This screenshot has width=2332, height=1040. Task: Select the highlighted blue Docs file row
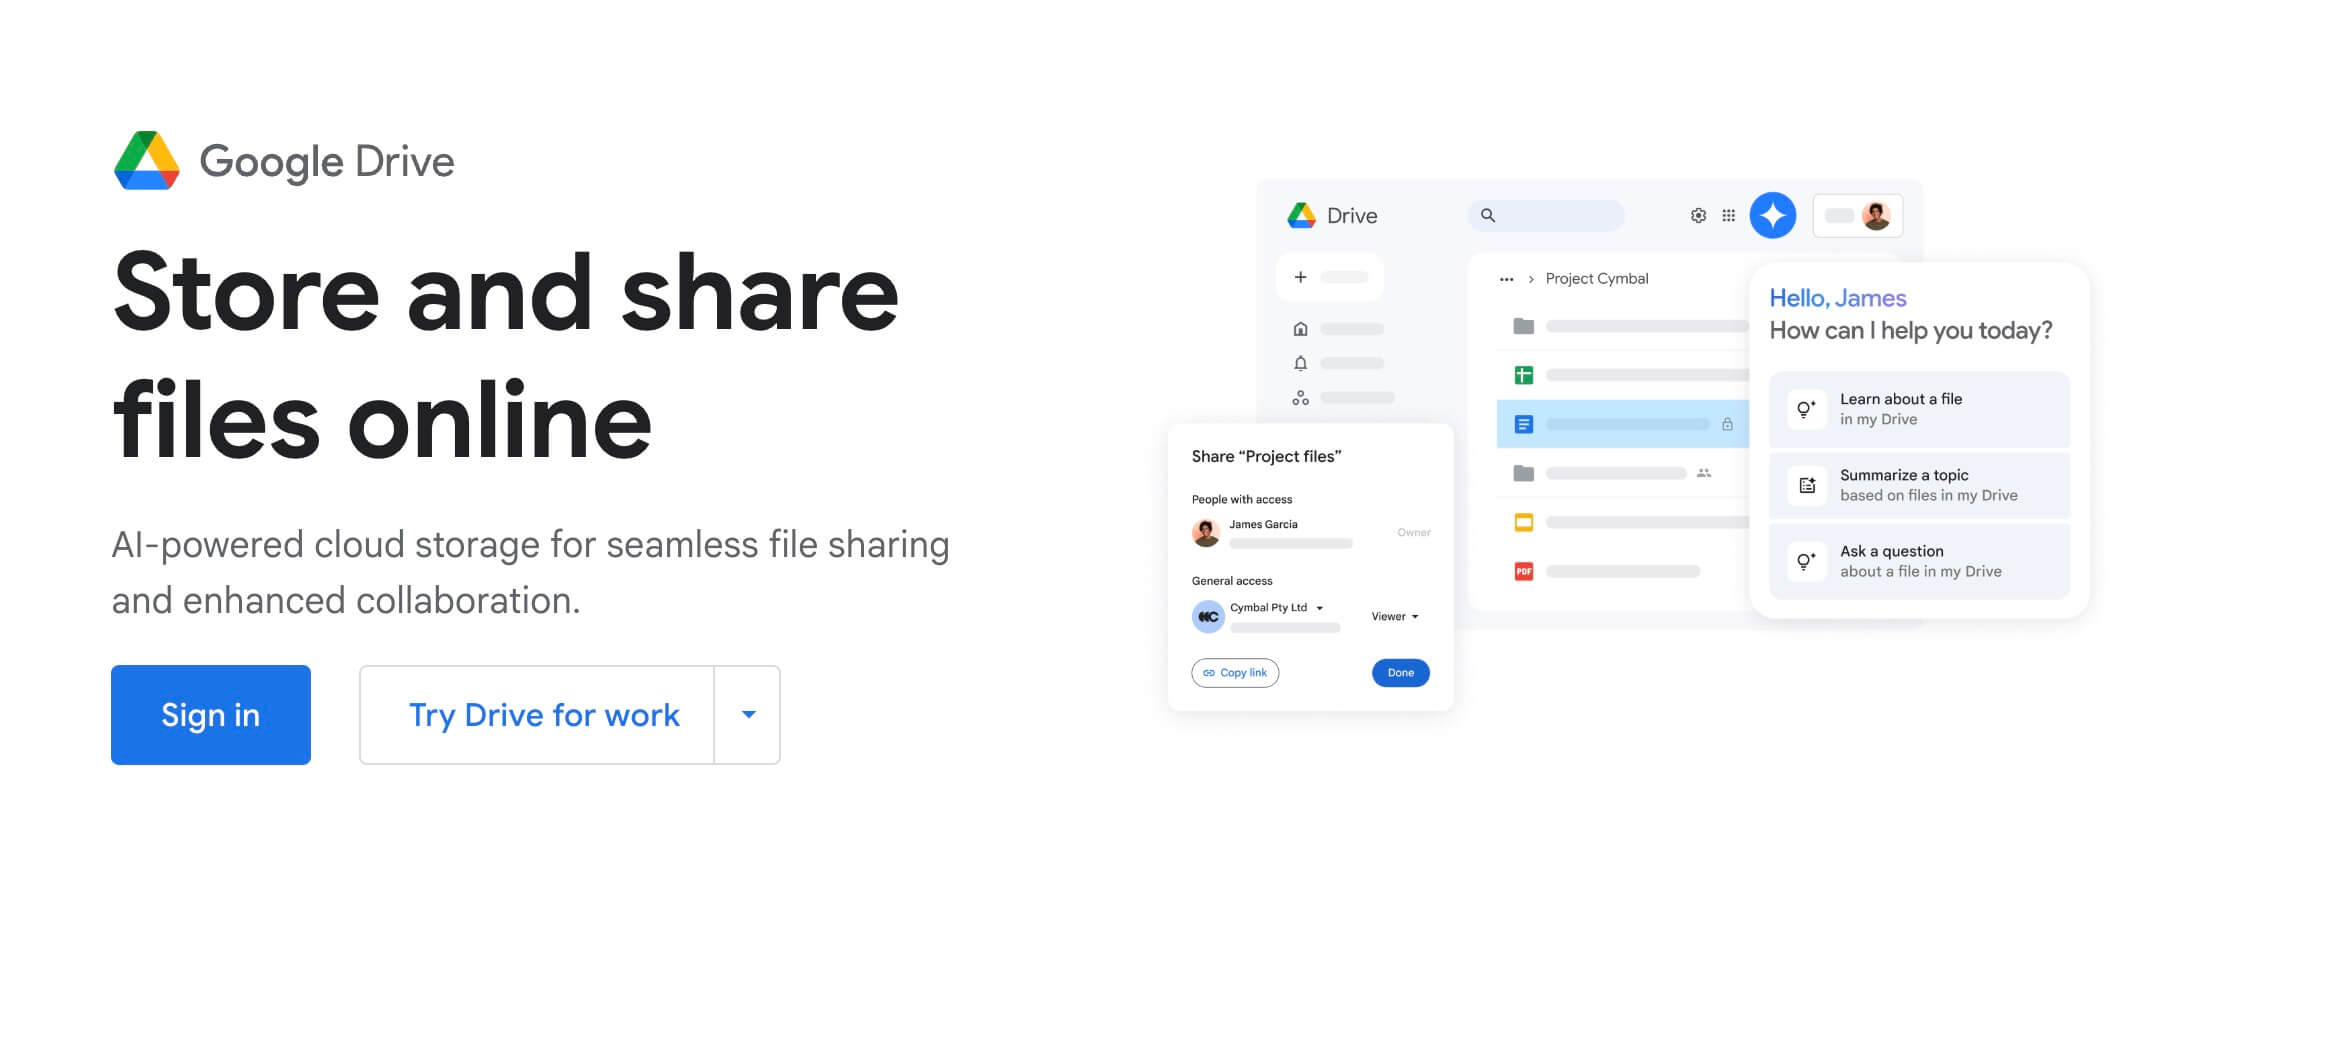(1622, 425)
